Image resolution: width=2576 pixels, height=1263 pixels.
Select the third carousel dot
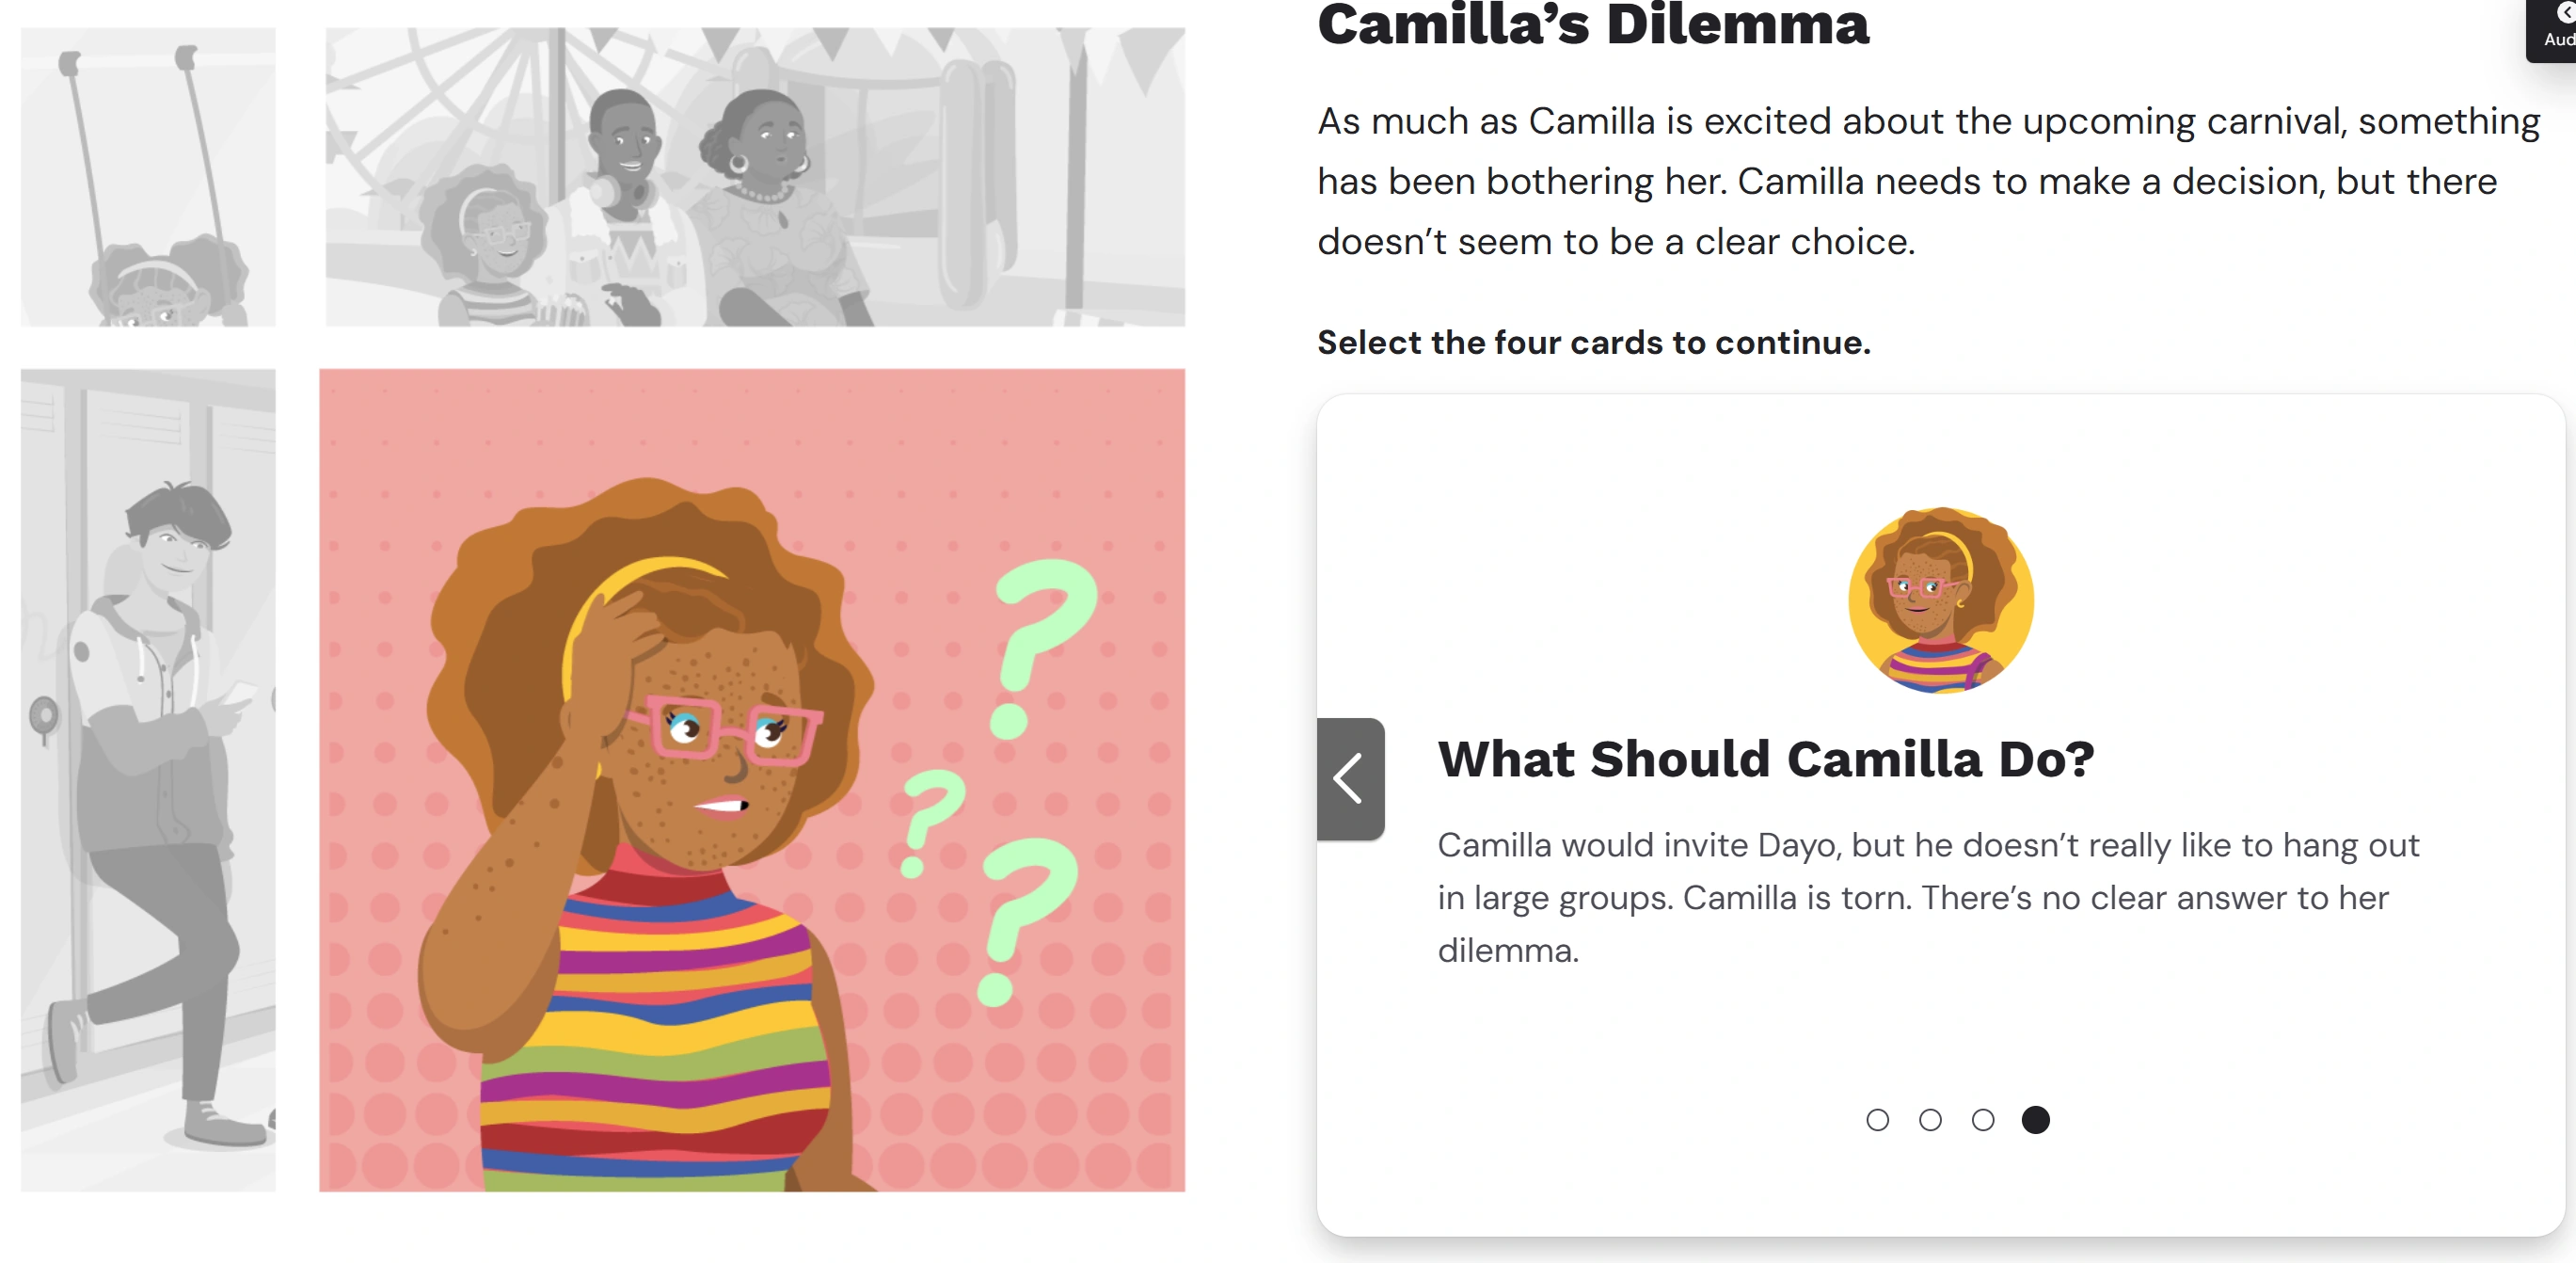pyautogui.click(x=1982, y=1120)
